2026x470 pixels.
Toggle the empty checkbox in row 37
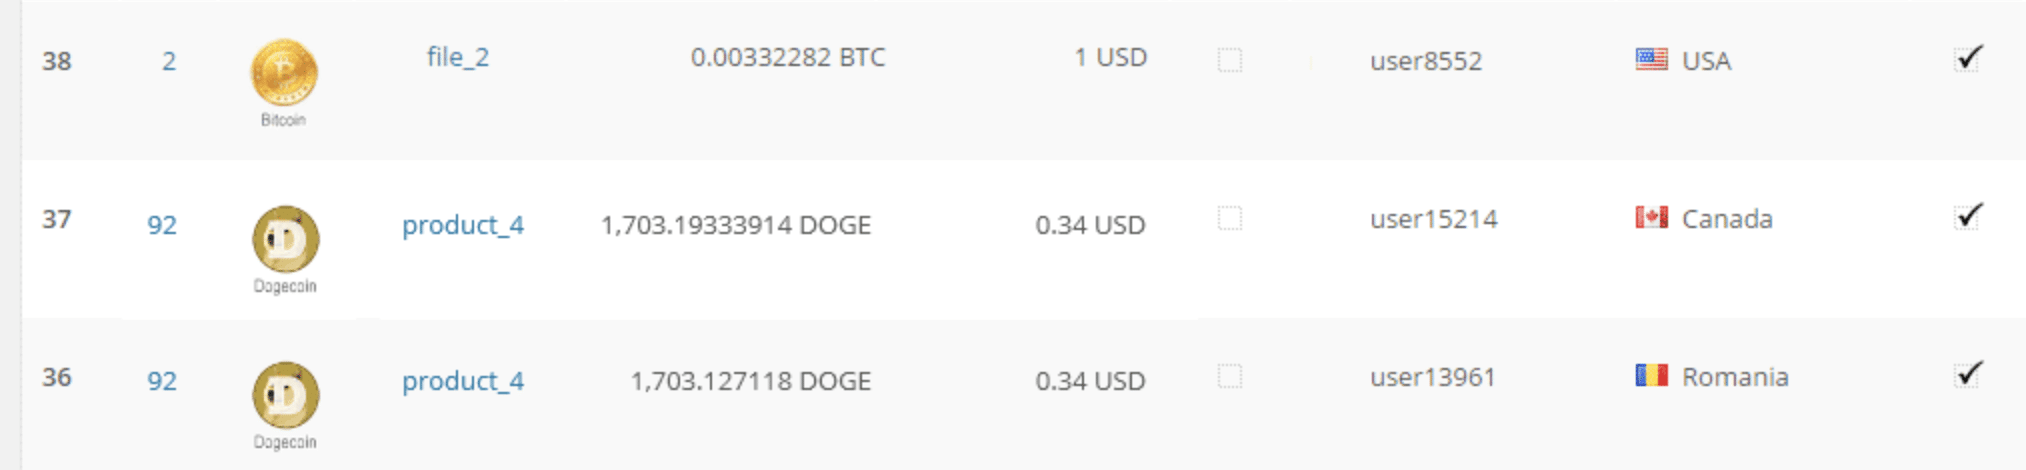[x=1230, y=218]
